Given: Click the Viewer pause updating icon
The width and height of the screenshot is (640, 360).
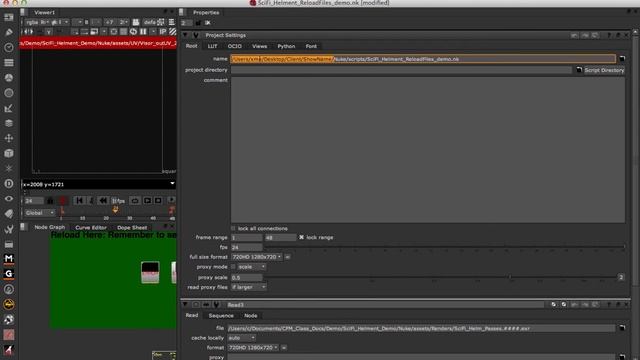Looking at the screenshot, I should [143, 31].
